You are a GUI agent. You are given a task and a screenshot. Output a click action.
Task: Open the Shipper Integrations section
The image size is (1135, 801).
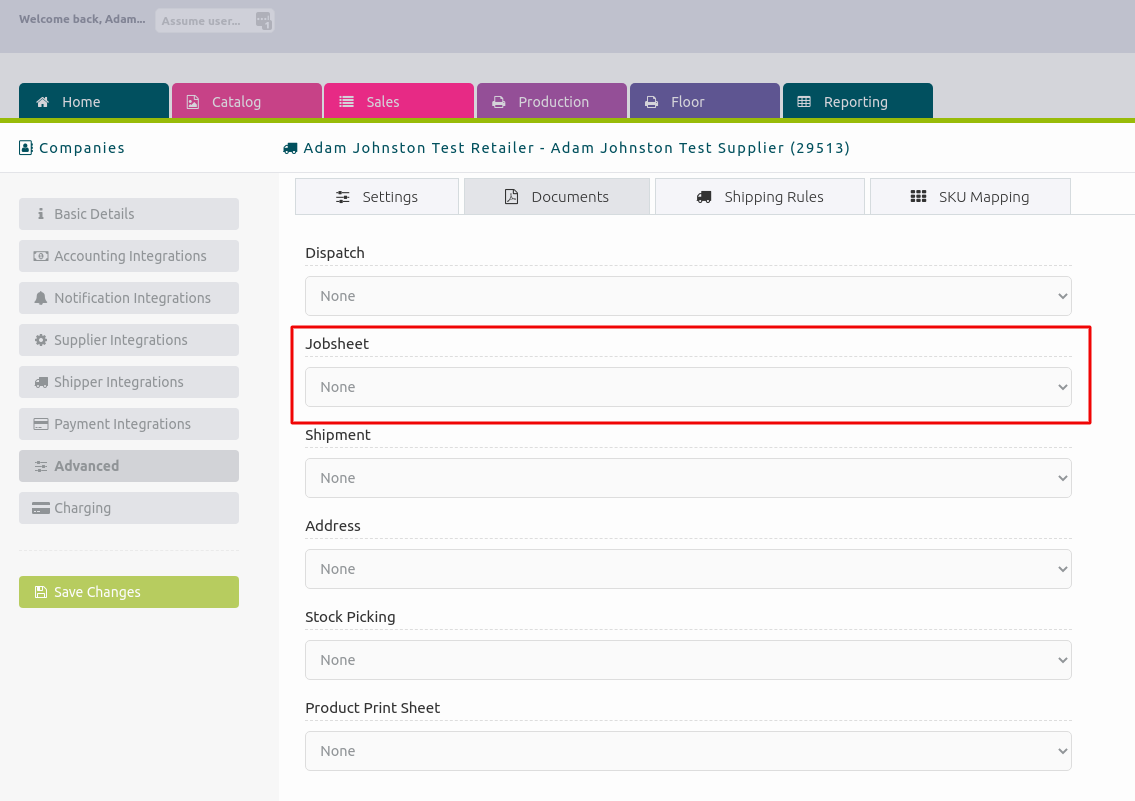(129, 382)
